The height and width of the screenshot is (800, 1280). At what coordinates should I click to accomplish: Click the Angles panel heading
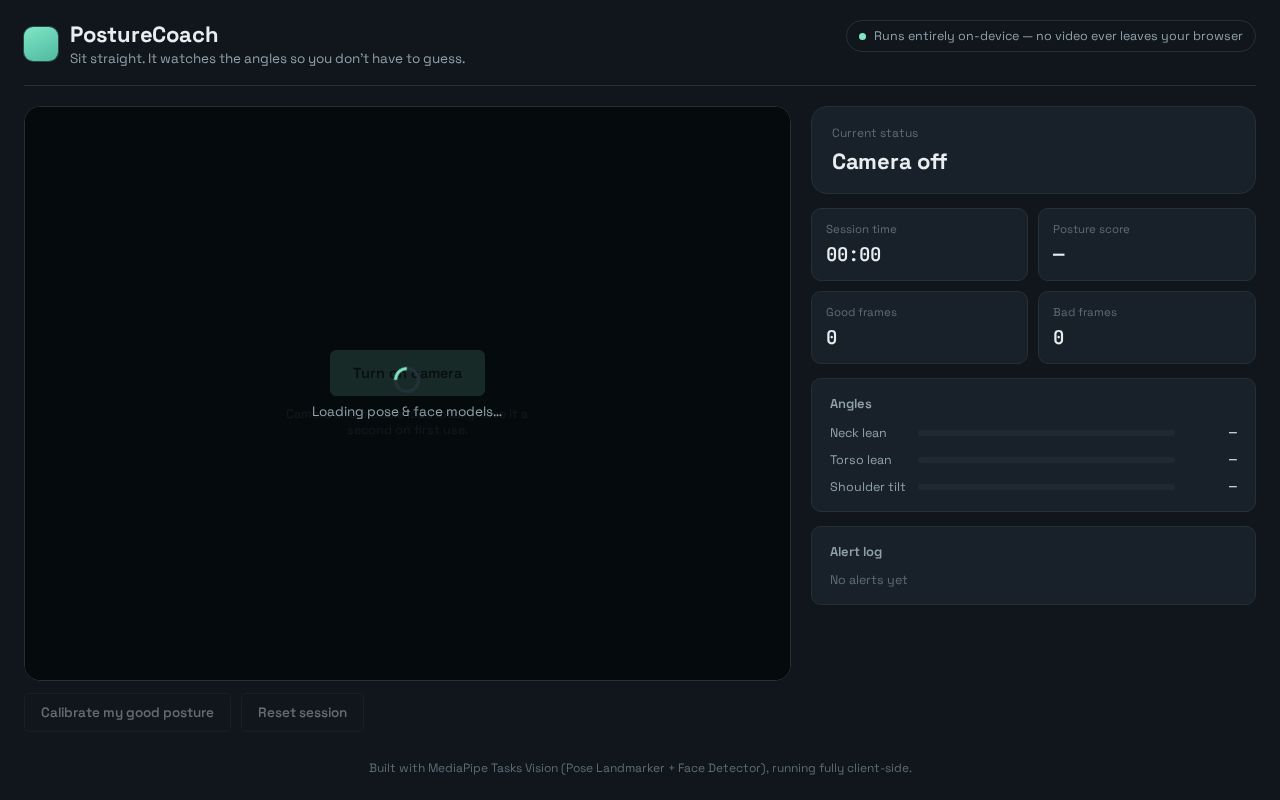click(851, 404)
